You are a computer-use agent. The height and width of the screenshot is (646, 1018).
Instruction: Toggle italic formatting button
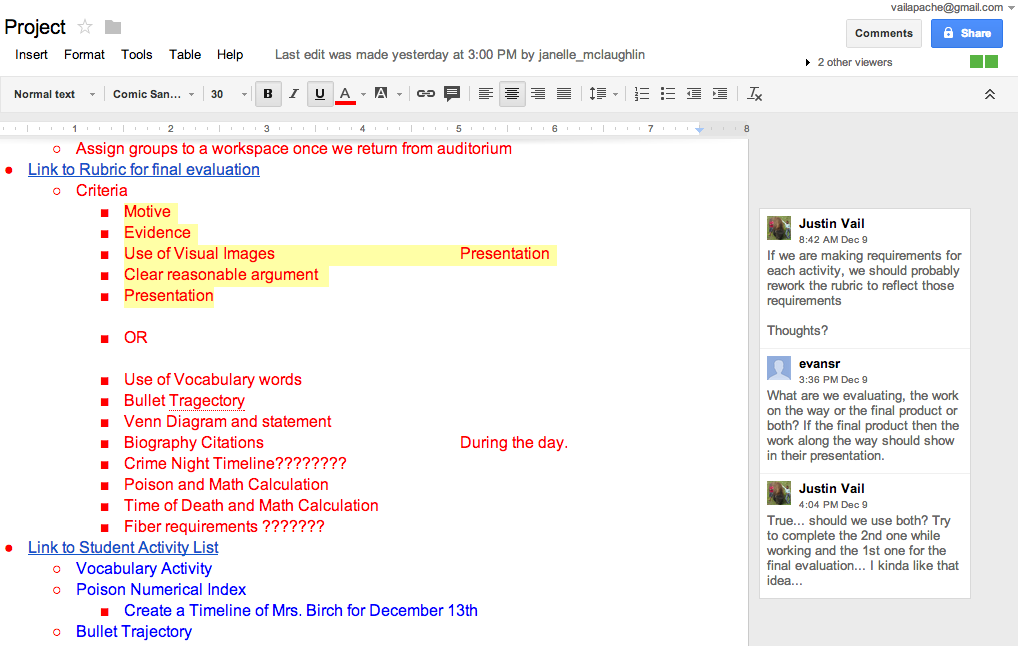(293, 94)
